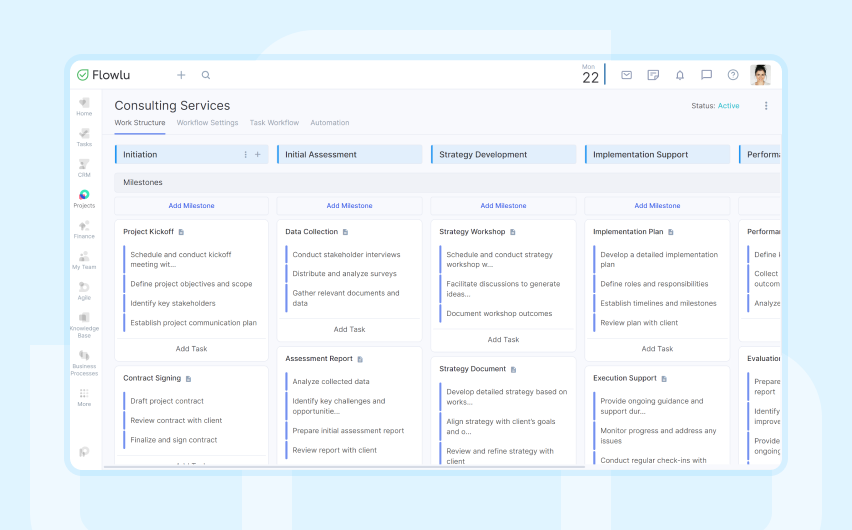The height and width of the screenshot is (530, 852).
Task: Open 'Draft project contract' task
Action: (167, 401)
